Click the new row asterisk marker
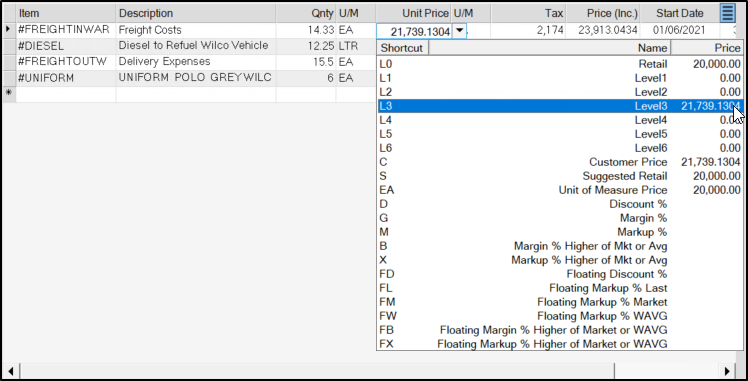The width and height of the screenshot is (748, 381). click(x=8, y=93)
